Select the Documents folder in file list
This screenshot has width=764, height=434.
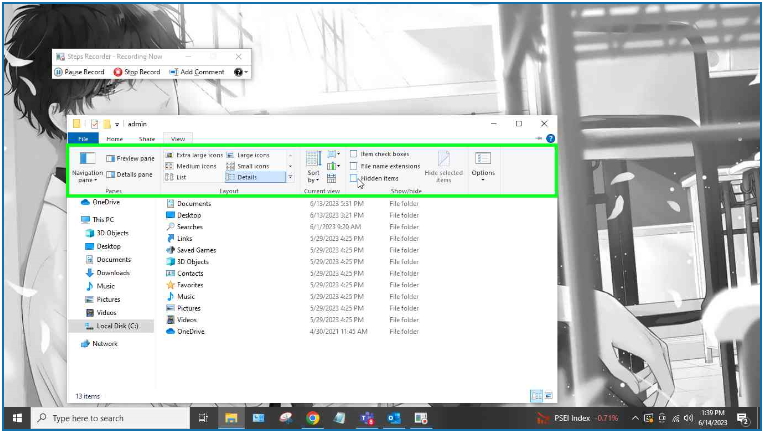click(x=189, y=204)
